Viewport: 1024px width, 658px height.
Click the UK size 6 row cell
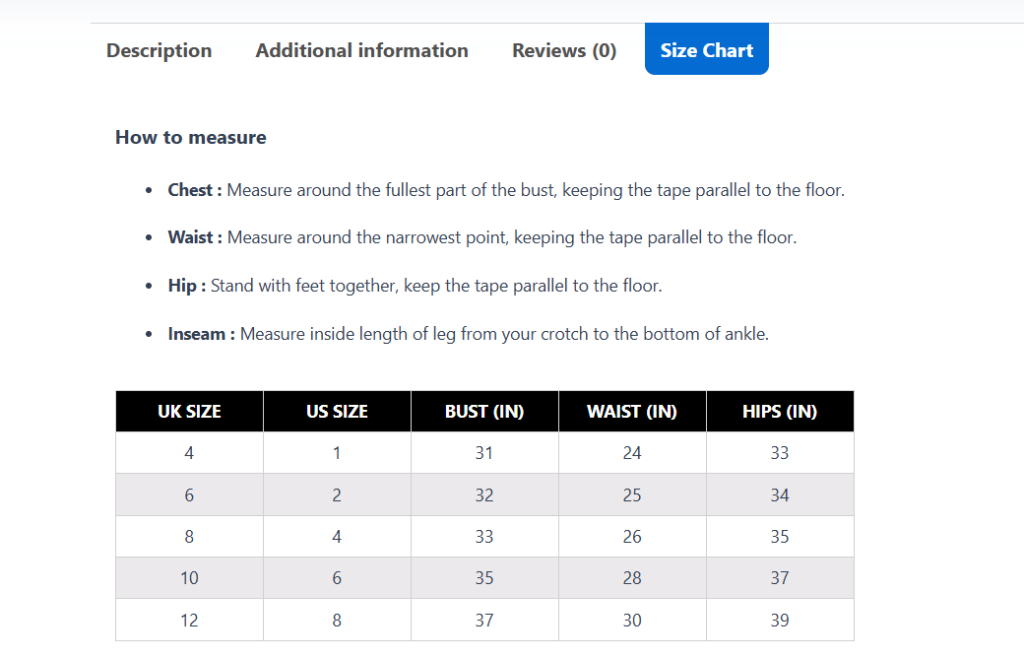188,494
